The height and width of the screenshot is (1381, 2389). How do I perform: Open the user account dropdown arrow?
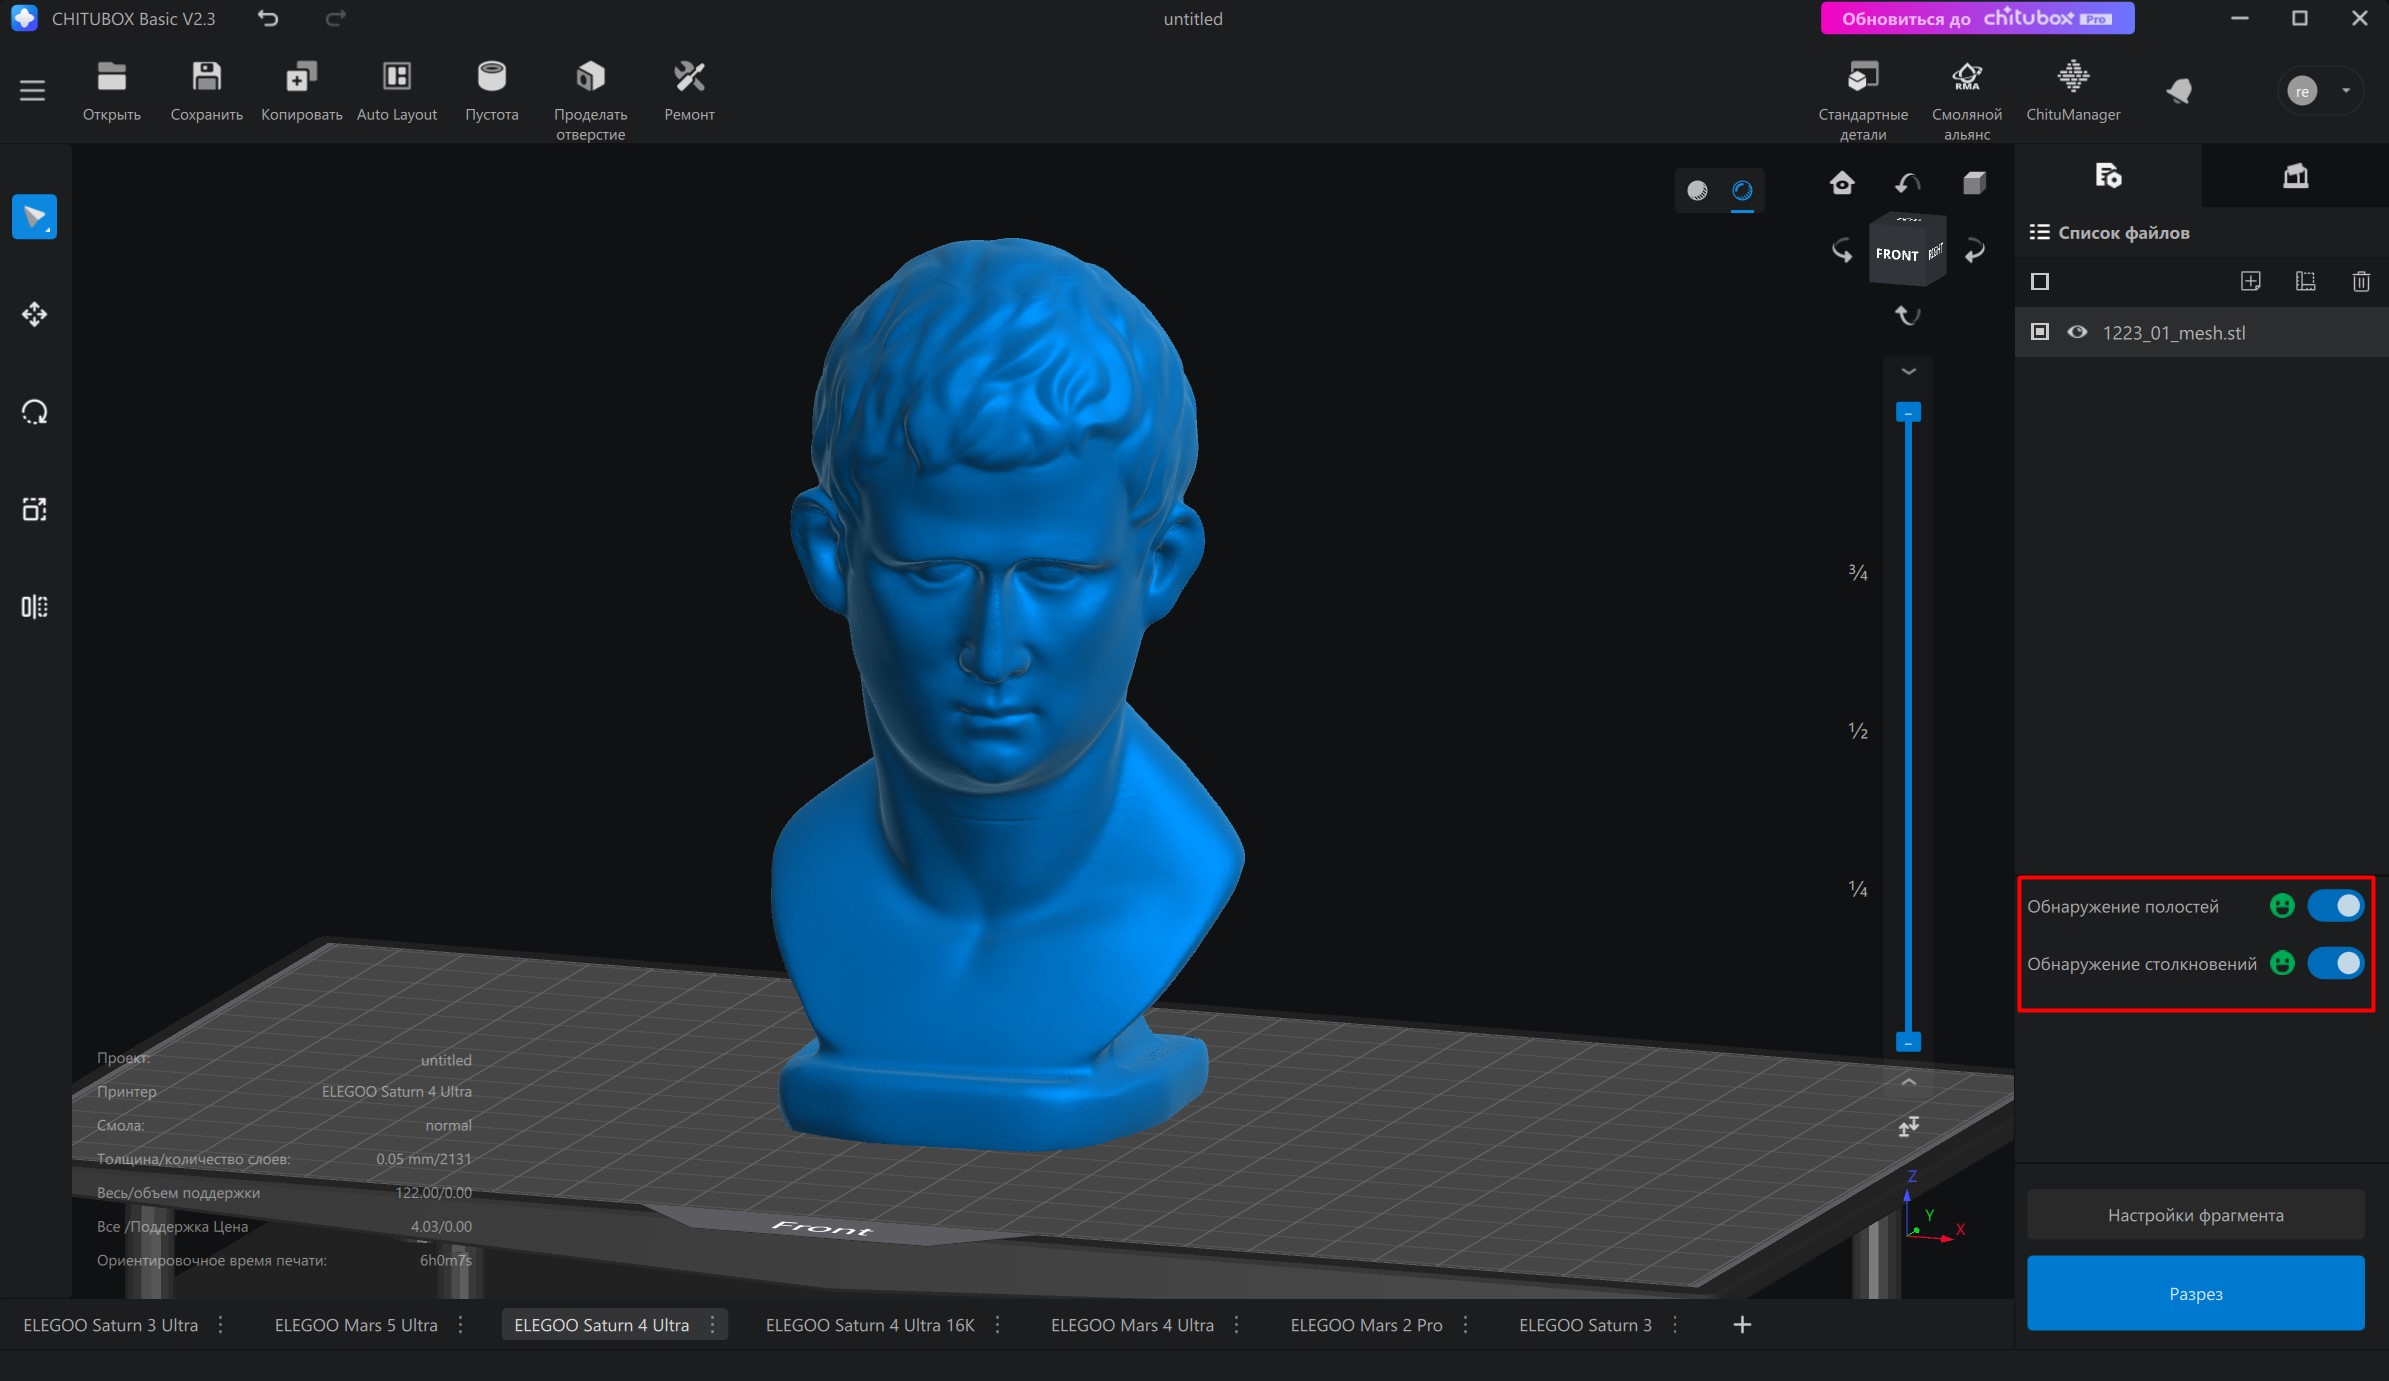pyautogui.click(x=2346, y=91)
